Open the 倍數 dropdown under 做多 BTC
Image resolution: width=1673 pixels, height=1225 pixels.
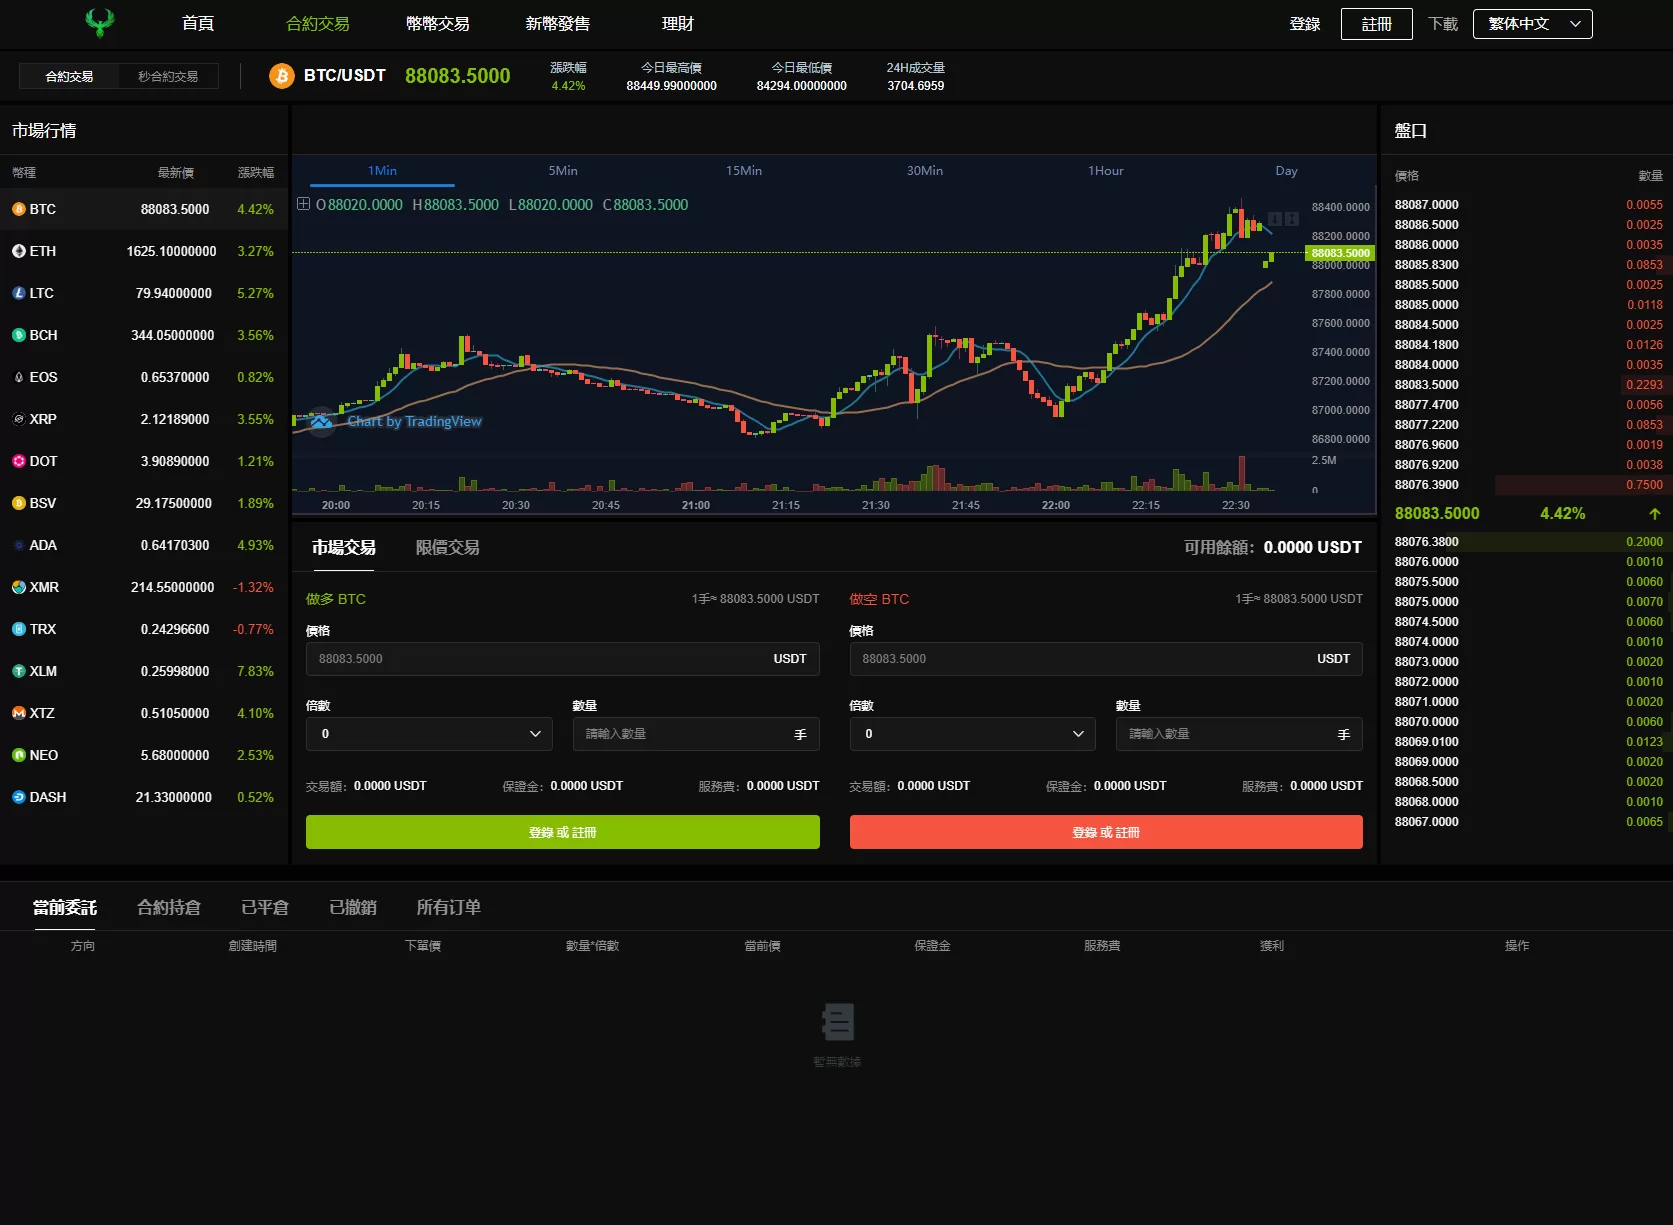click(429, 734)
